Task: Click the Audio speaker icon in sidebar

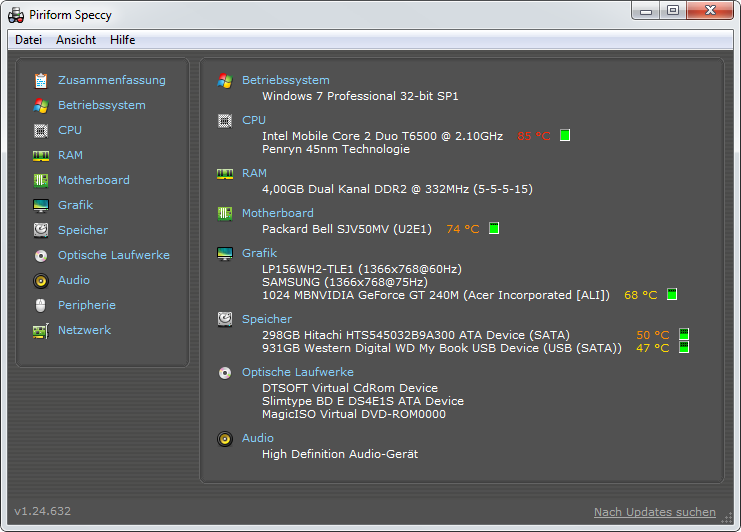Action: (41, 281)
